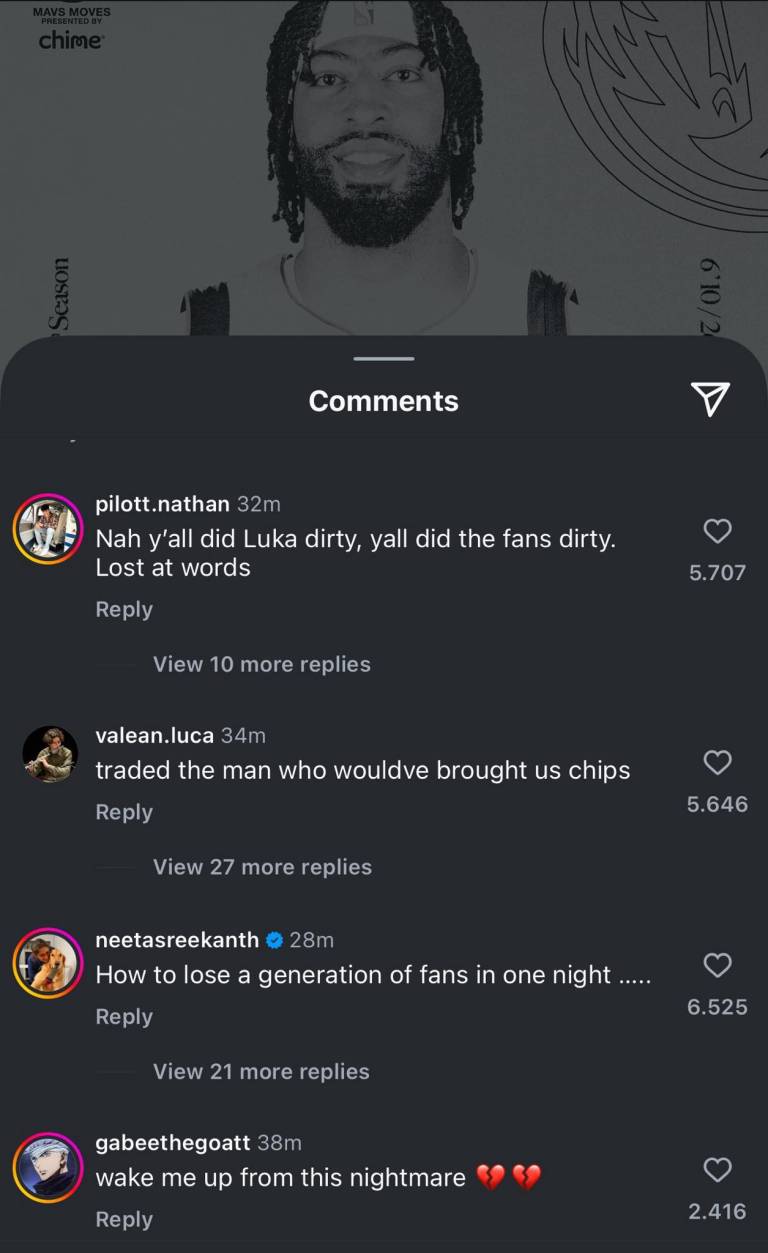Tap the Comments sheet drag handle
The height and width of the screenshot is (1253, 768).
point(384,358)
